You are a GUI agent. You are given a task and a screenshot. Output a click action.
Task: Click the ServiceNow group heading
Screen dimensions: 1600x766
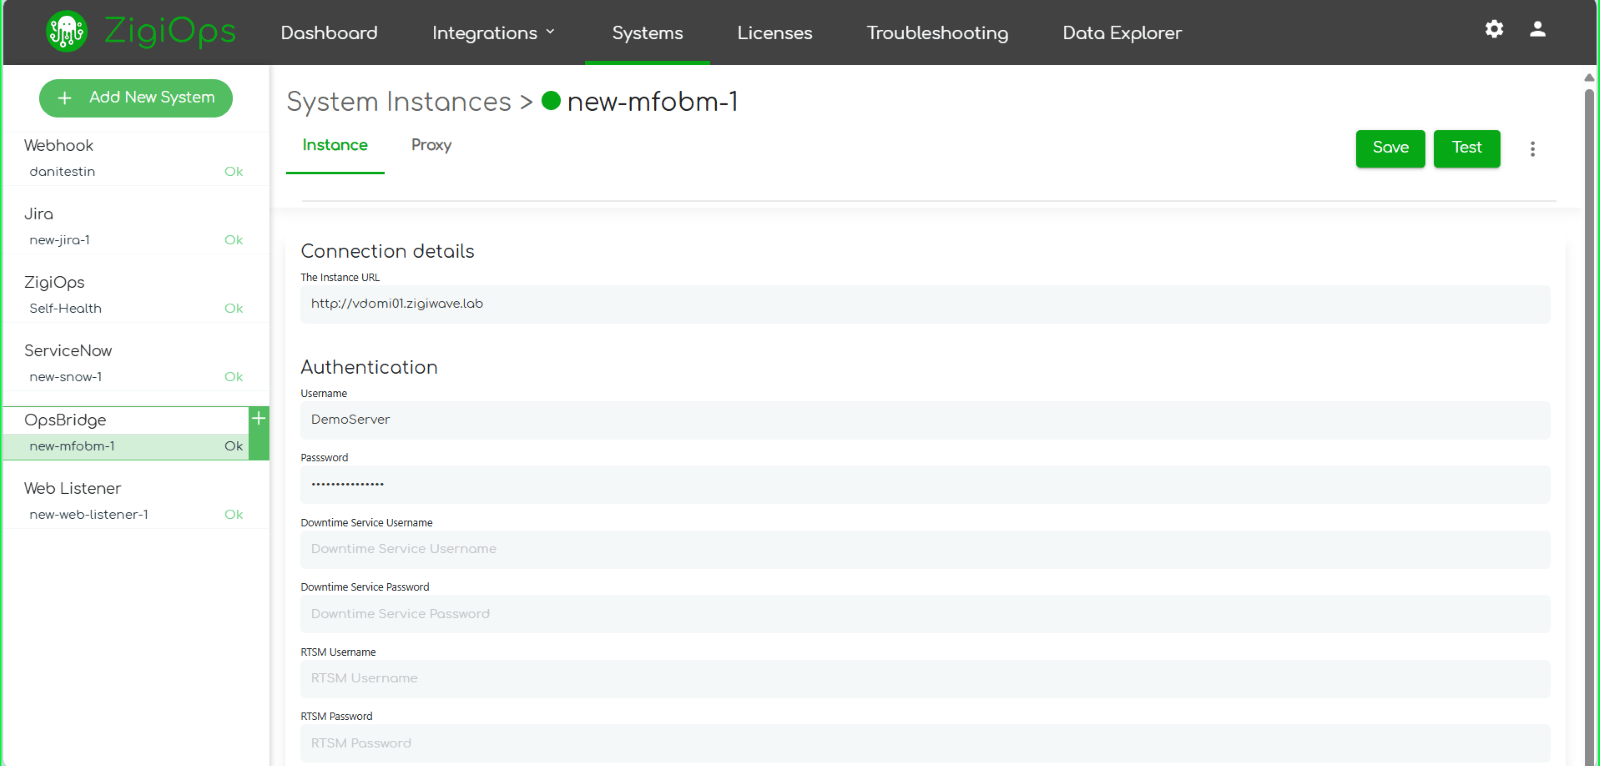point(68,351)
